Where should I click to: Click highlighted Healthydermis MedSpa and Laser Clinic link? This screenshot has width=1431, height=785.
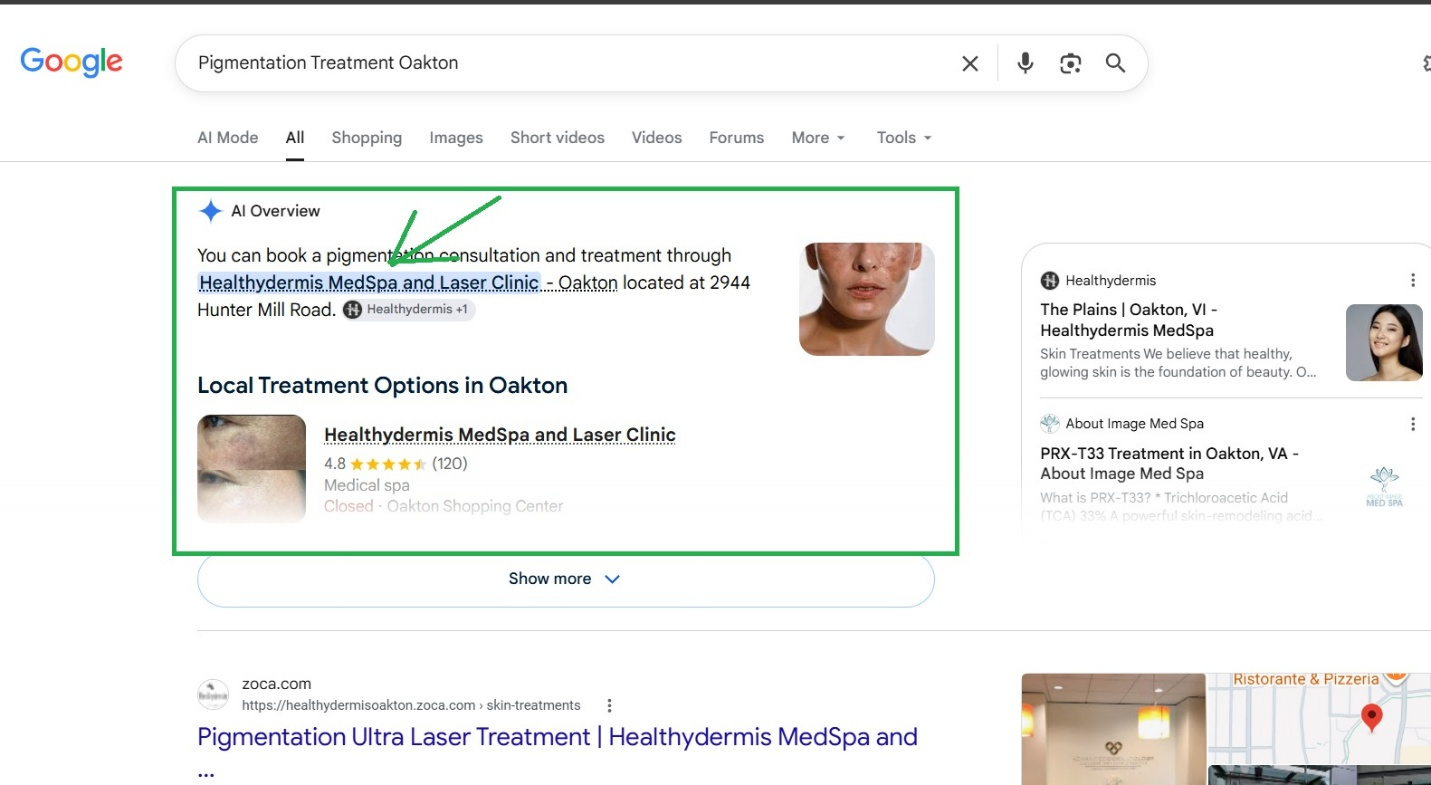[x=369, y=283]
